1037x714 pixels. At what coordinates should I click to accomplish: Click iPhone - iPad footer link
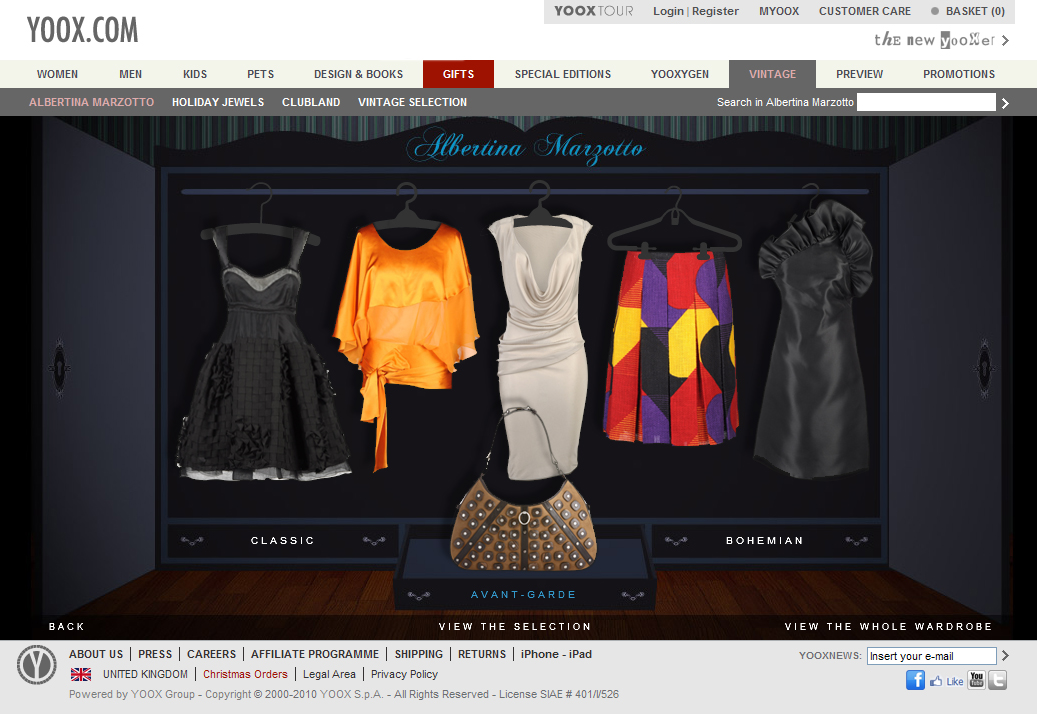coord(556,654)
